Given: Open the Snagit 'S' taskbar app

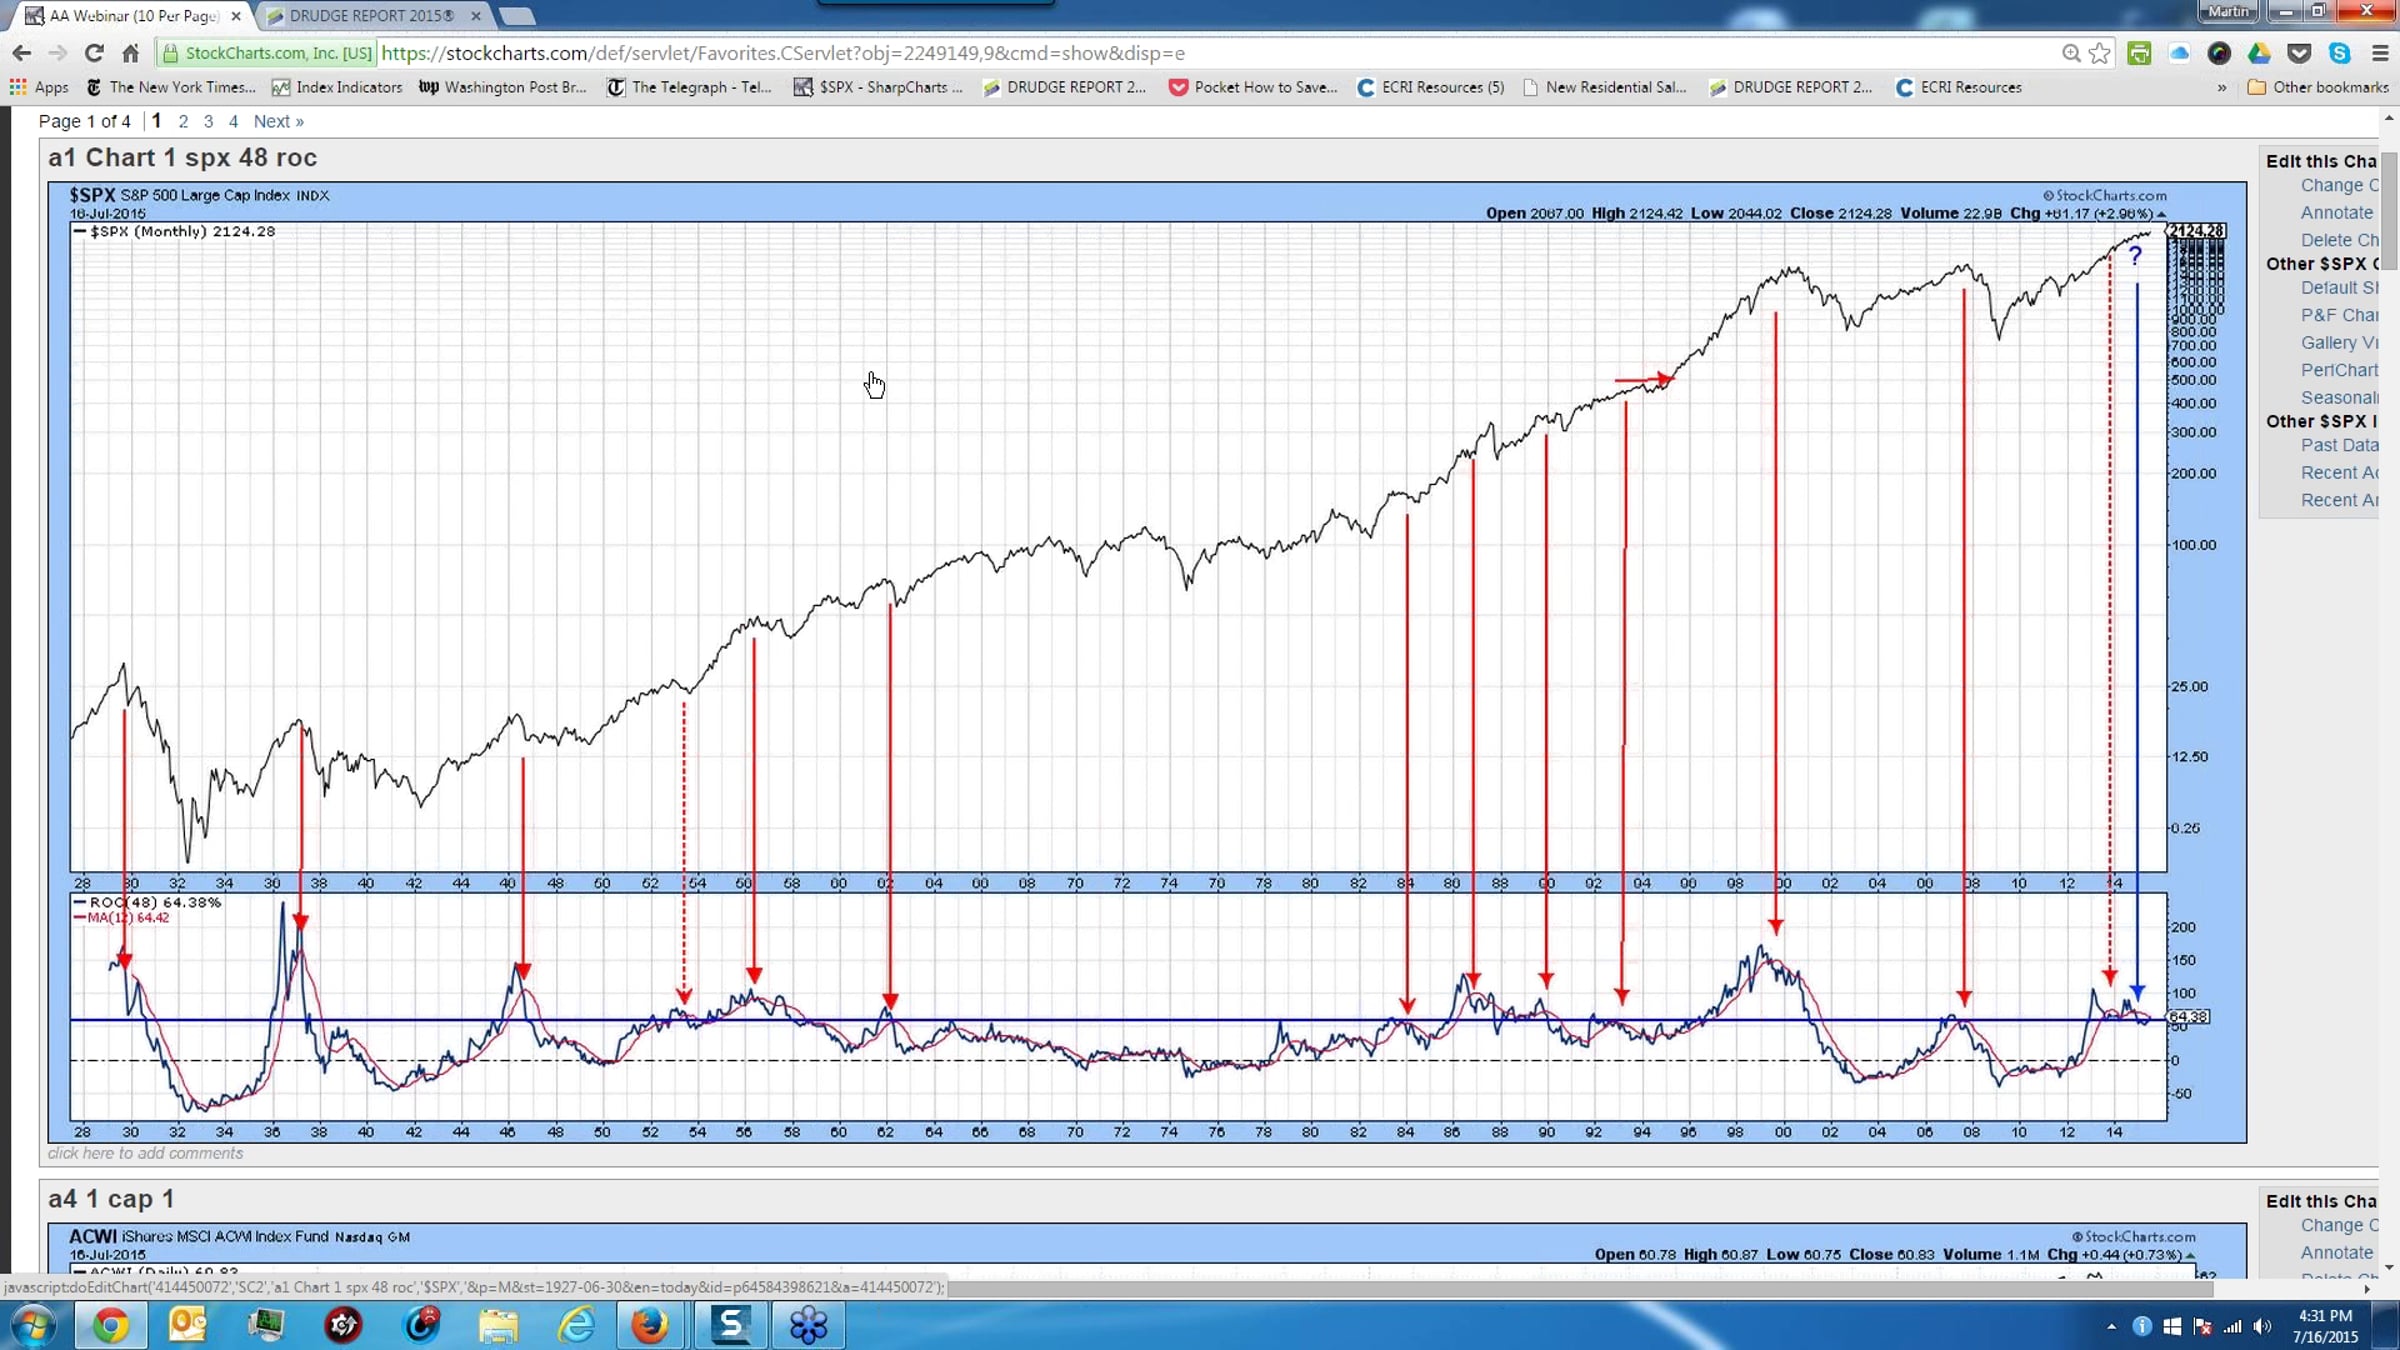Looking at the screenshot, I should [731, 1325].
